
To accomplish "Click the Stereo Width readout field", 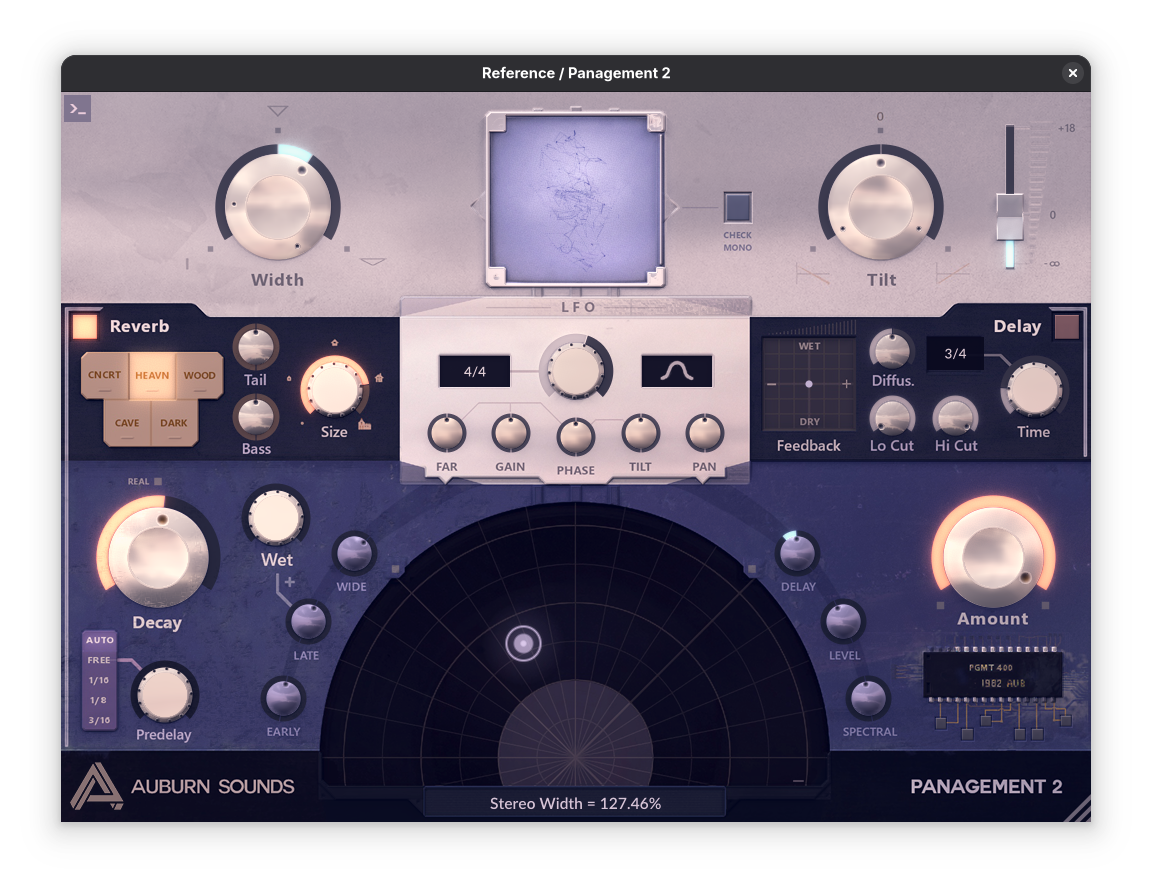I will coord(575,803).
